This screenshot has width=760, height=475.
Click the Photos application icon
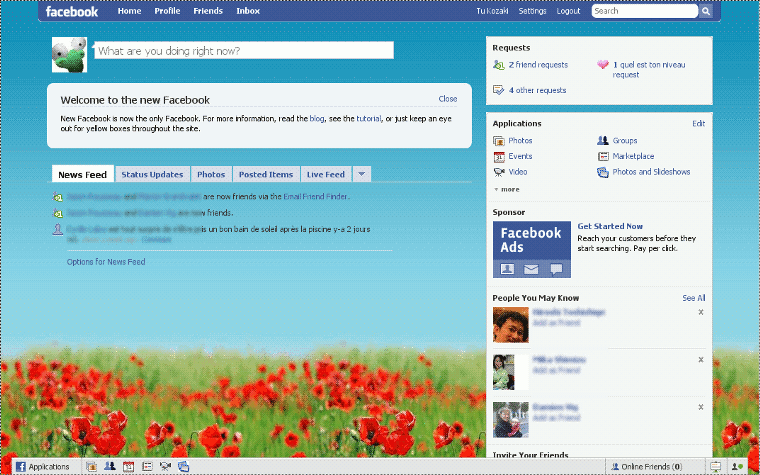(x=499, y=141)
